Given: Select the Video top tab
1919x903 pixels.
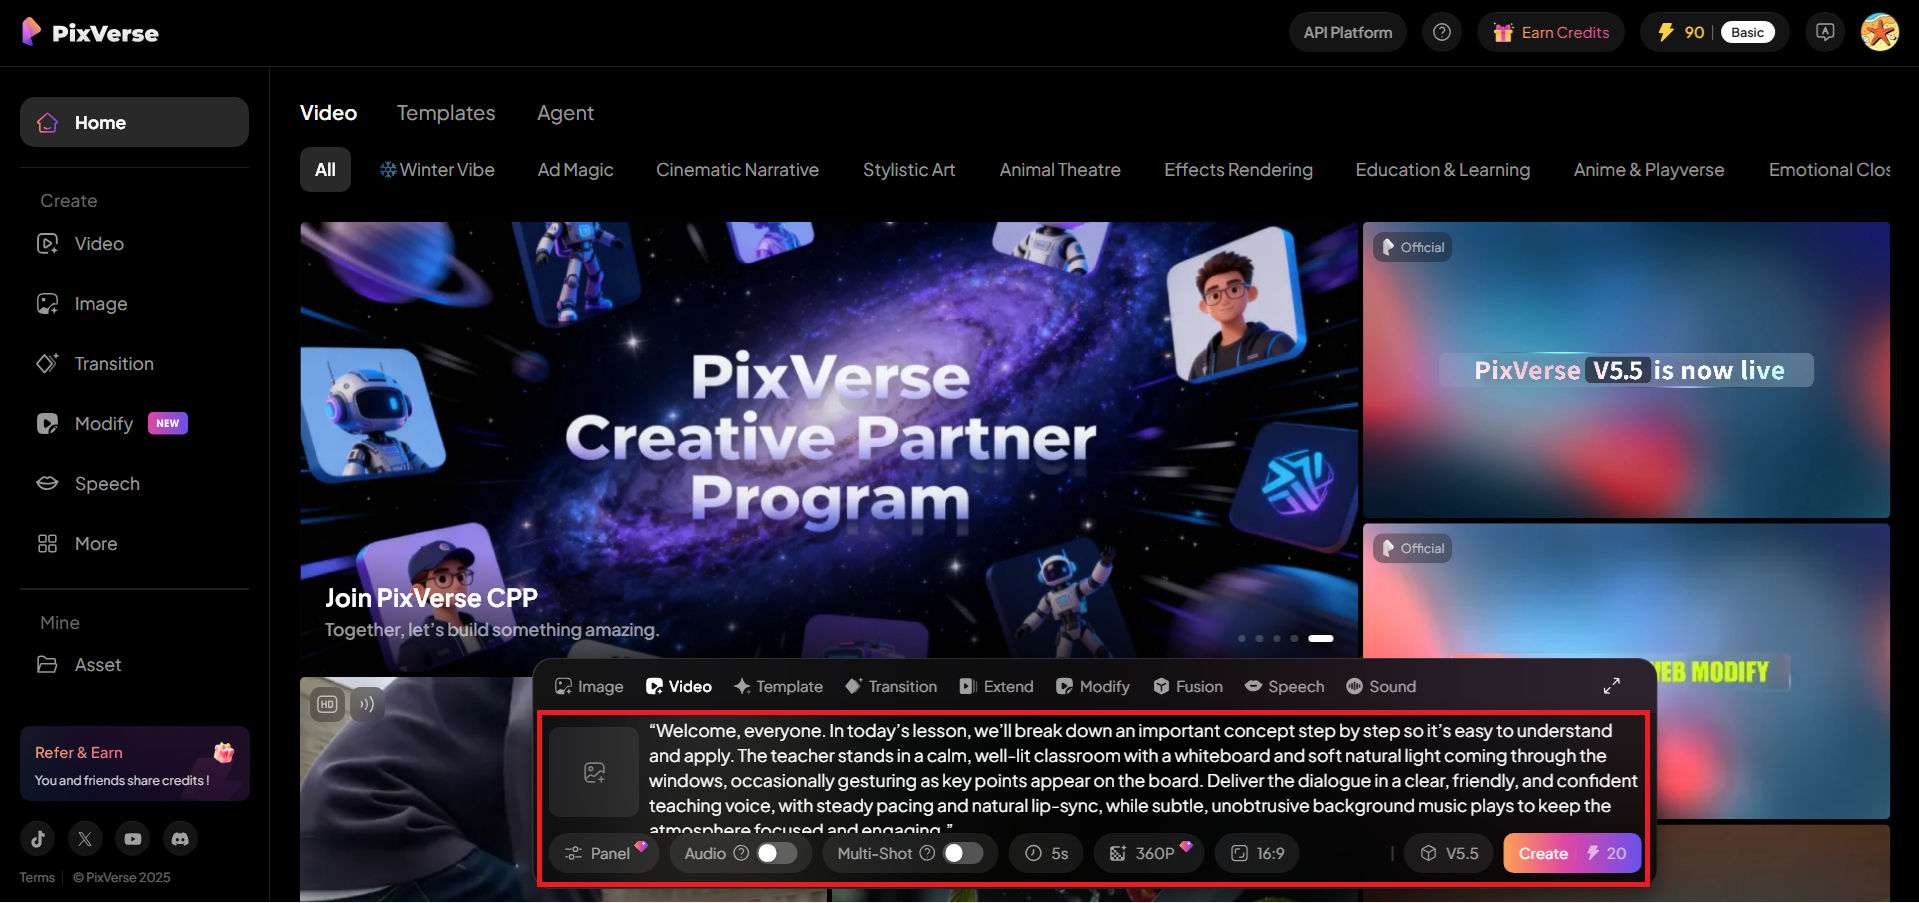Looking at the screenshot, I should tap(328, 113).
